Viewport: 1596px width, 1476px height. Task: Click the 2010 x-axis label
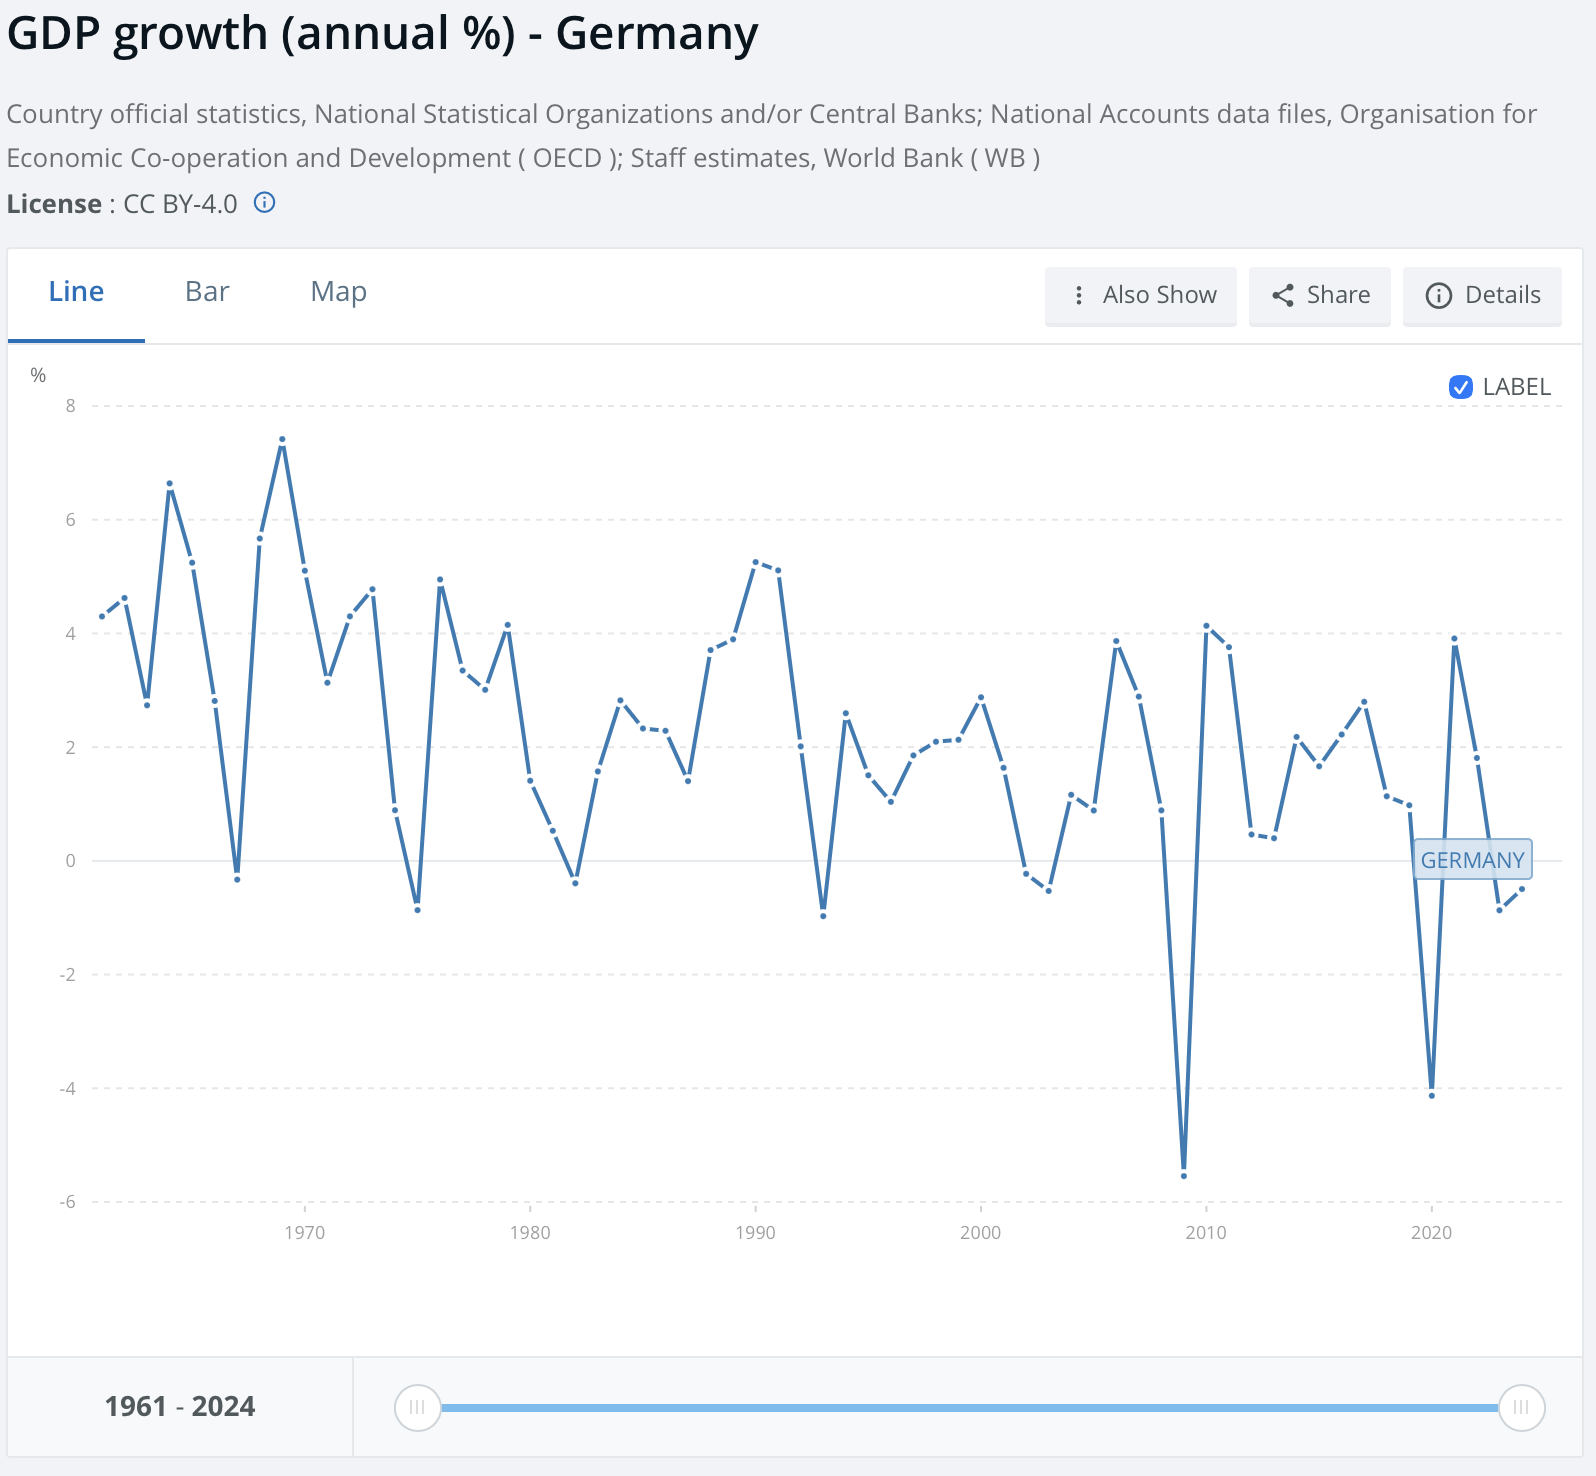coord(1206,1233)
